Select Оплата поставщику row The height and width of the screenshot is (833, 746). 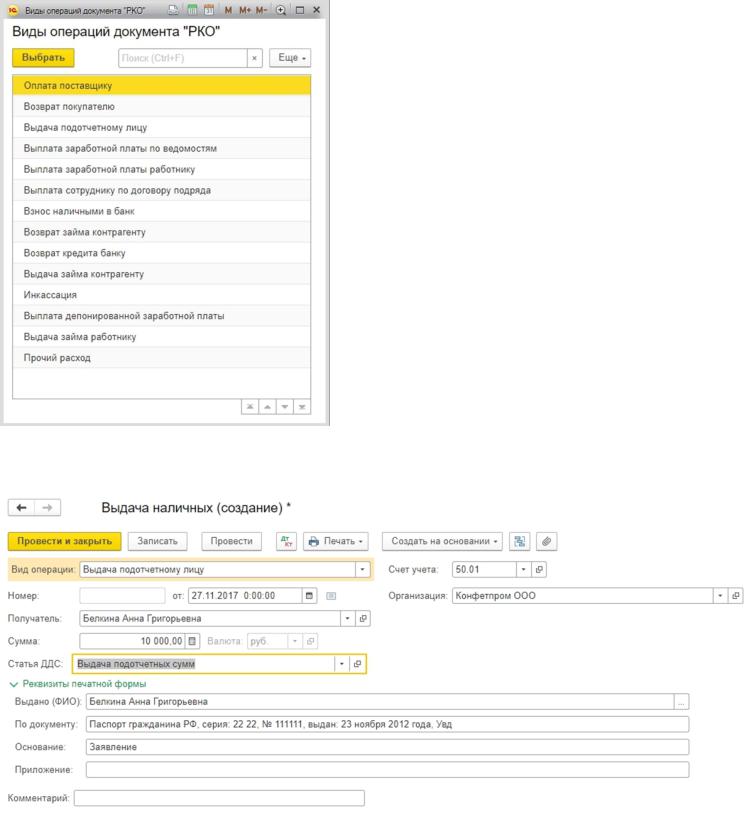(162, 86)
